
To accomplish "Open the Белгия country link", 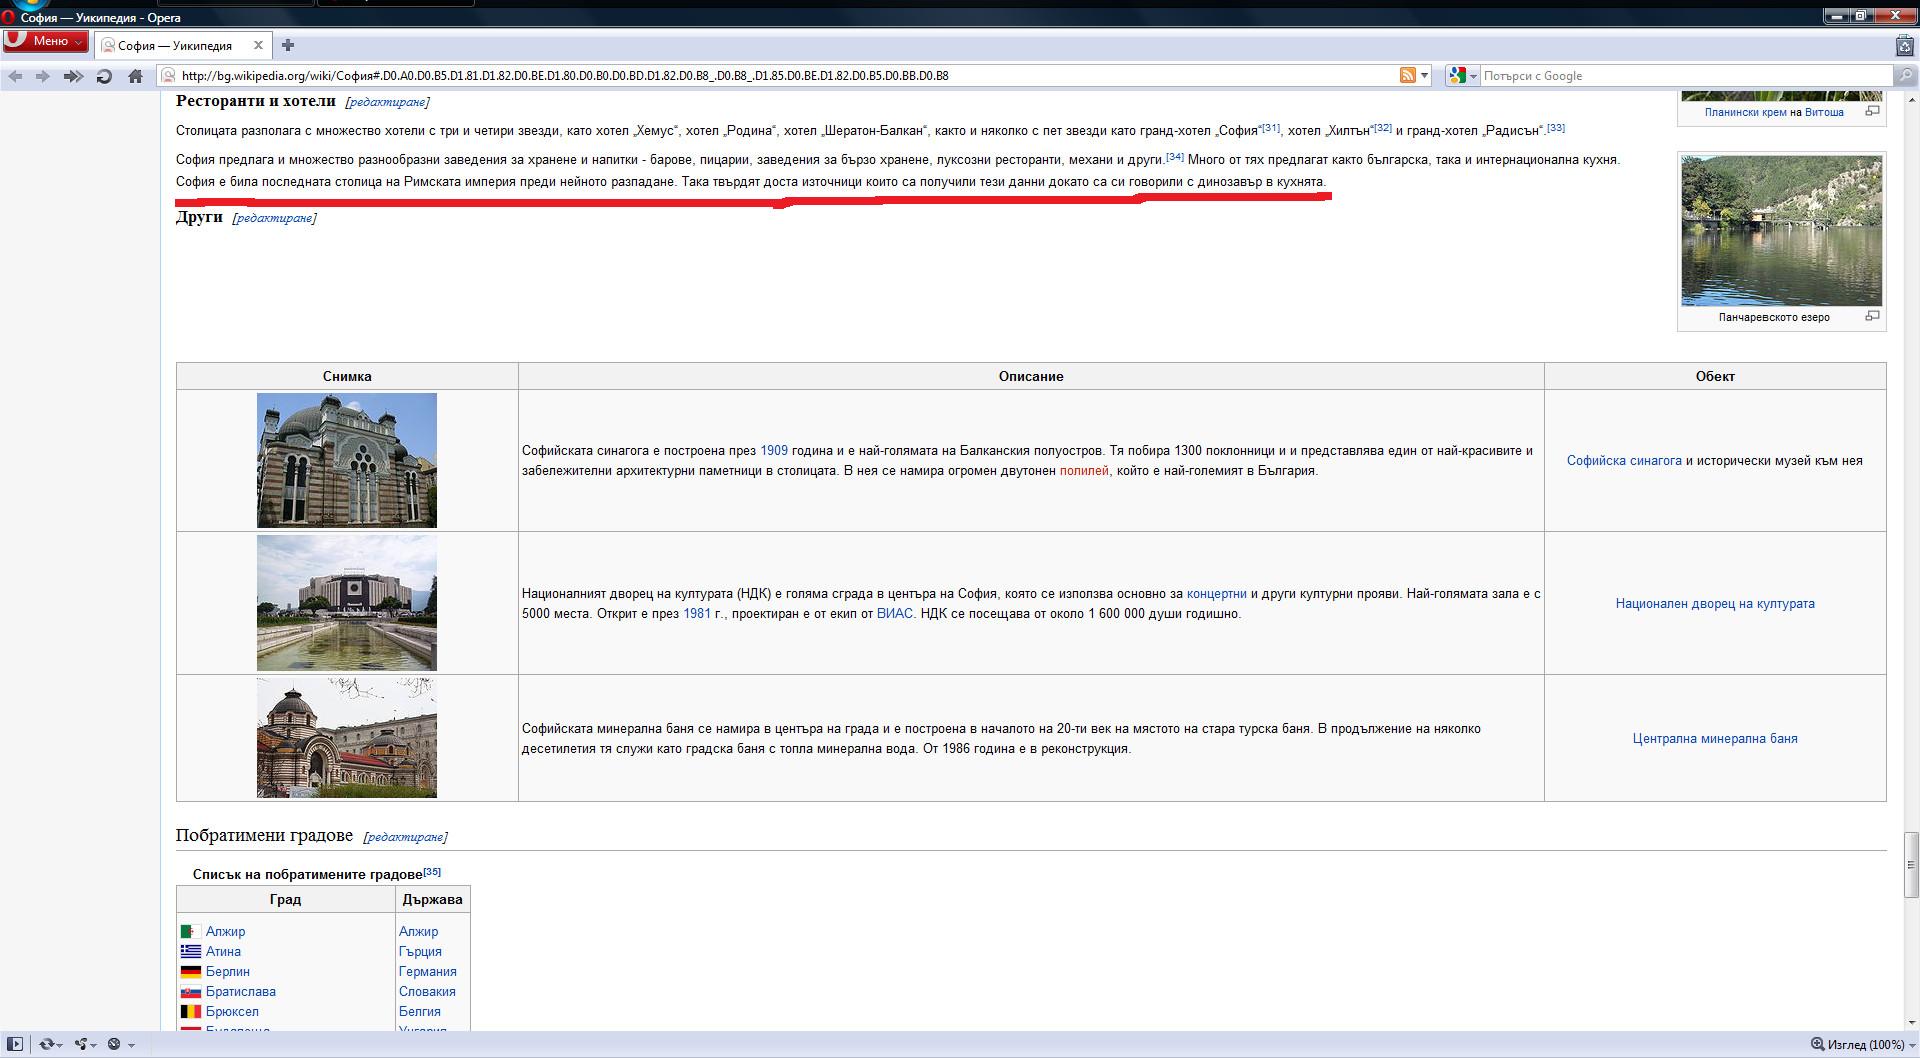I will click(420, 1012).
